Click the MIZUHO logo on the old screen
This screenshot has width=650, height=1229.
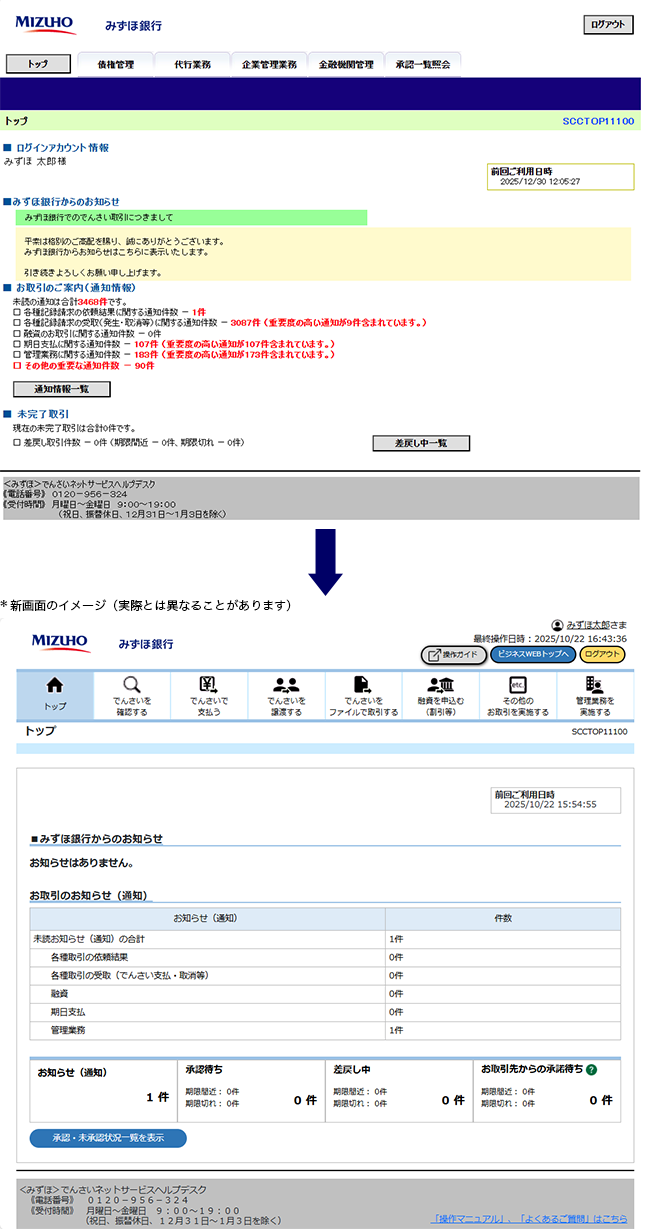45,23
